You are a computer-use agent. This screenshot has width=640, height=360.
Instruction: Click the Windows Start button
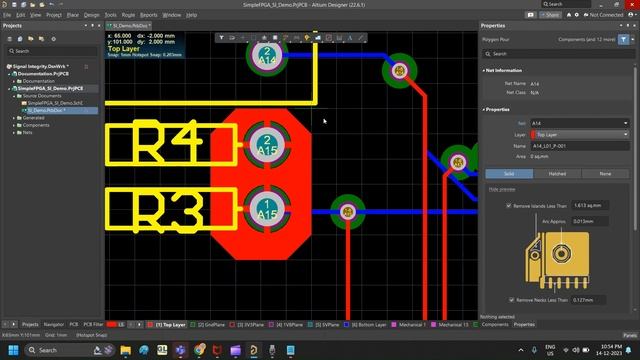coord(13,350)
